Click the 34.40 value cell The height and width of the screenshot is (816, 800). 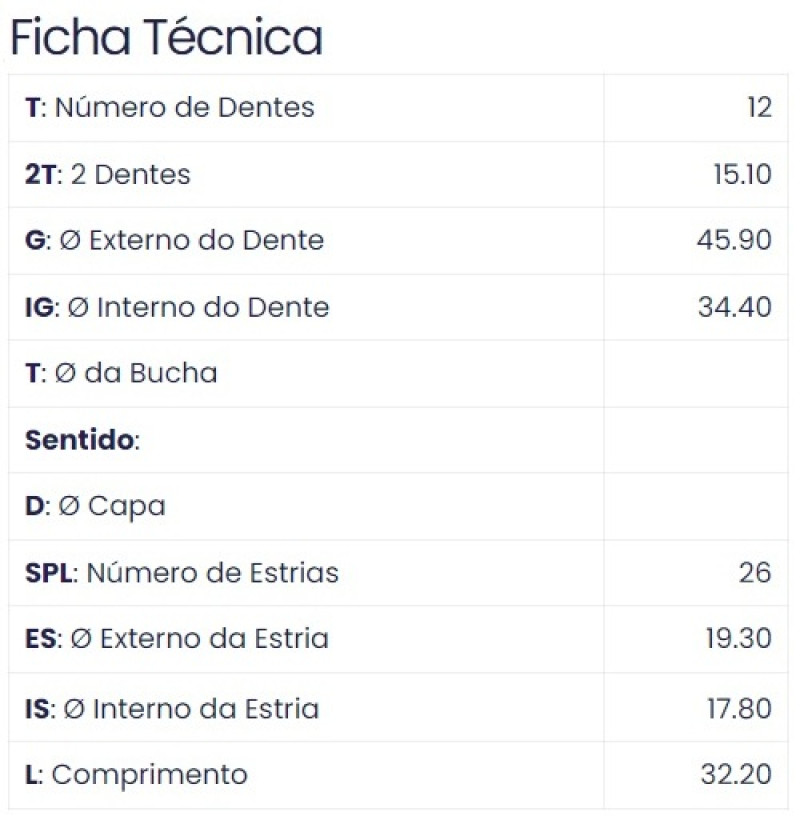734,307
